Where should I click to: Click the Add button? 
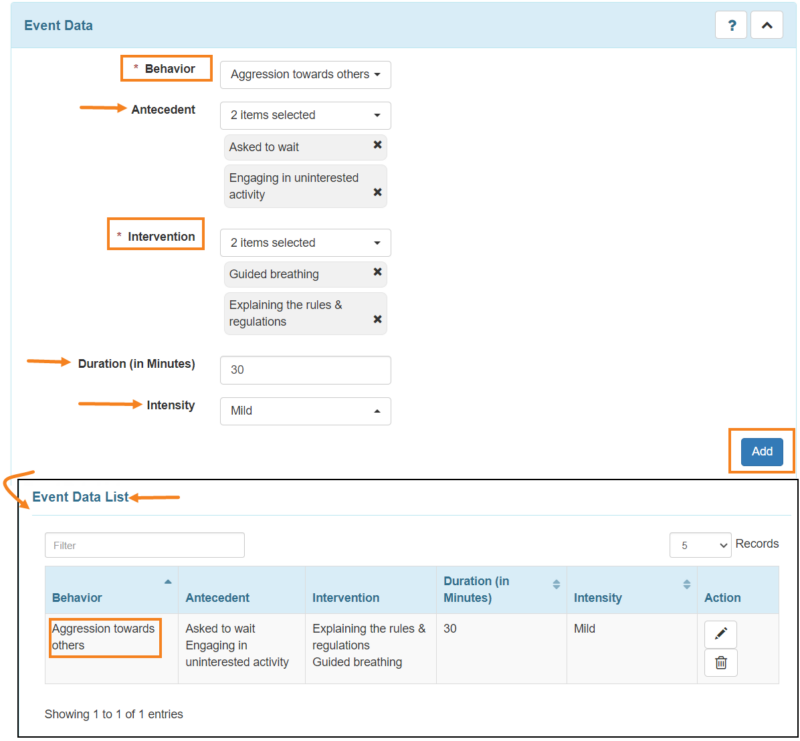click(x=761, y=451)
